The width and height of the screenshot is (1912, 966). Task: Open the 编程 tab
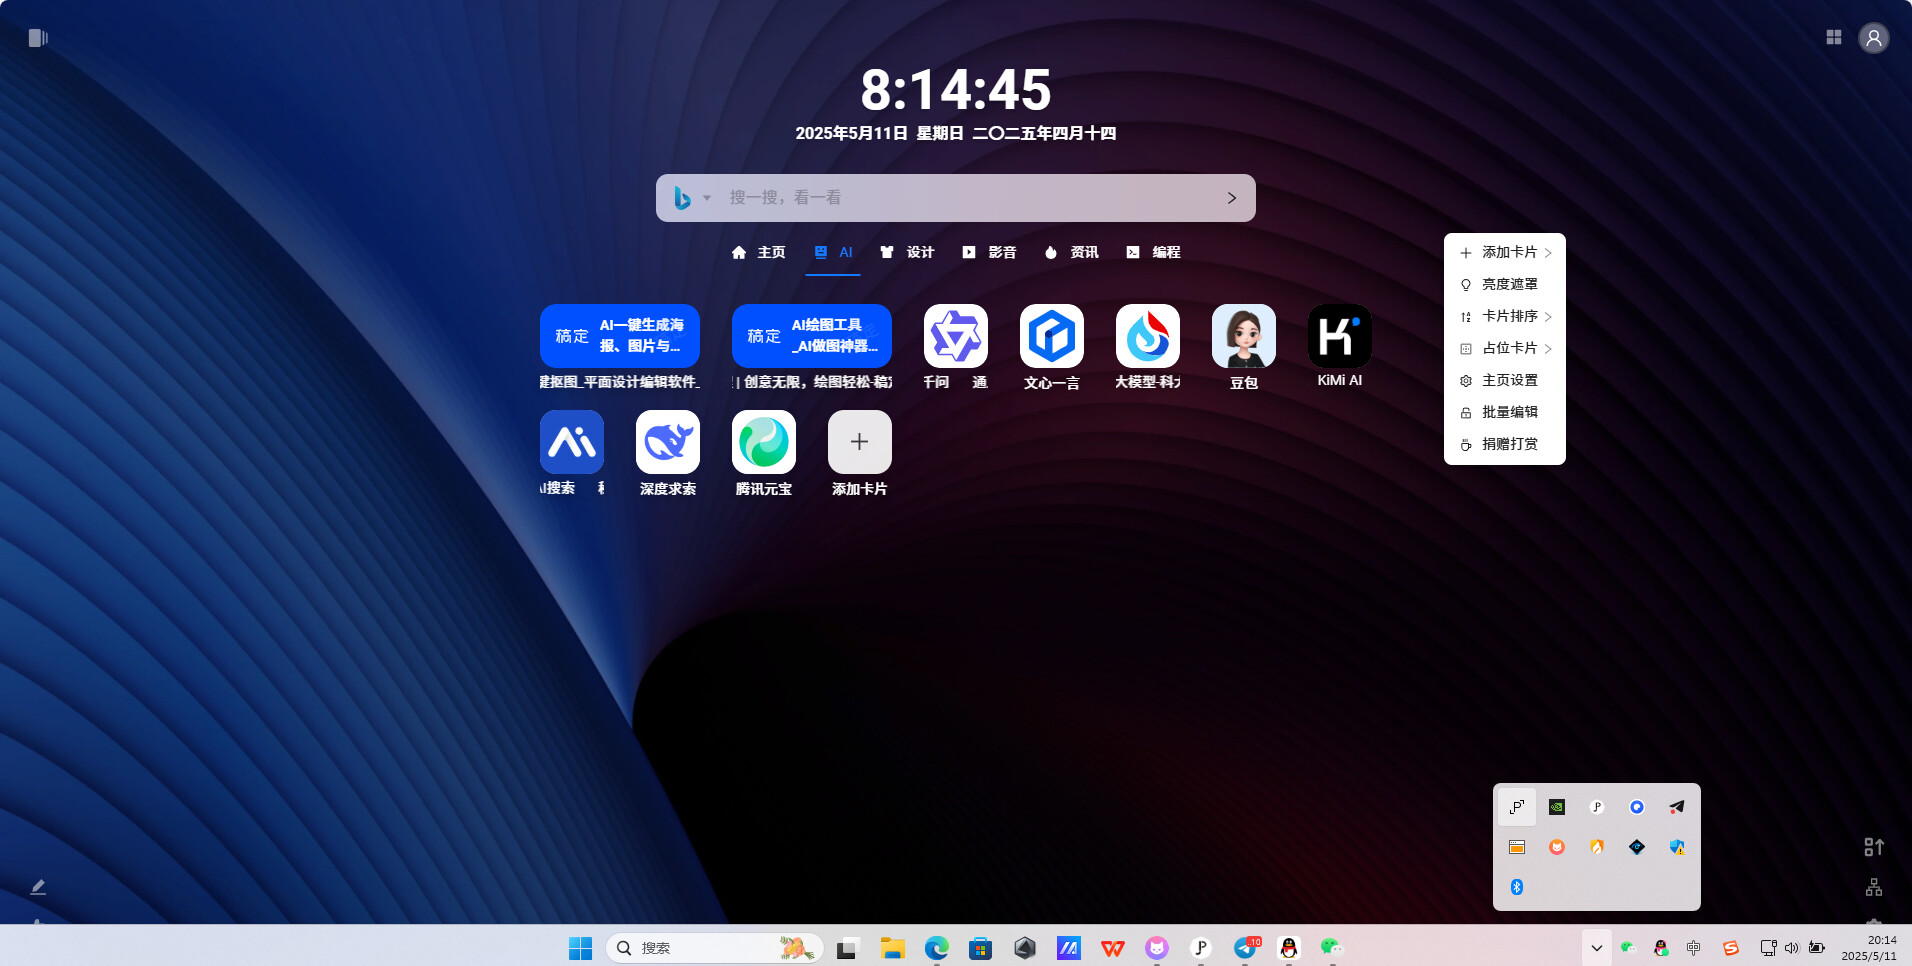tap(1153, 252)
